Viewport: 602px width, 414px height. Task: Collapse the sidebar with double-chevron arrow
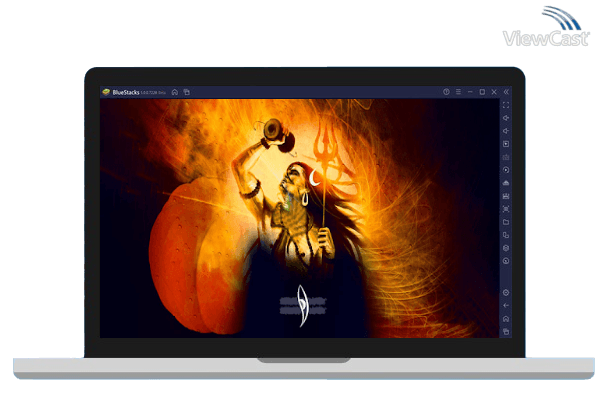[506, 92]
